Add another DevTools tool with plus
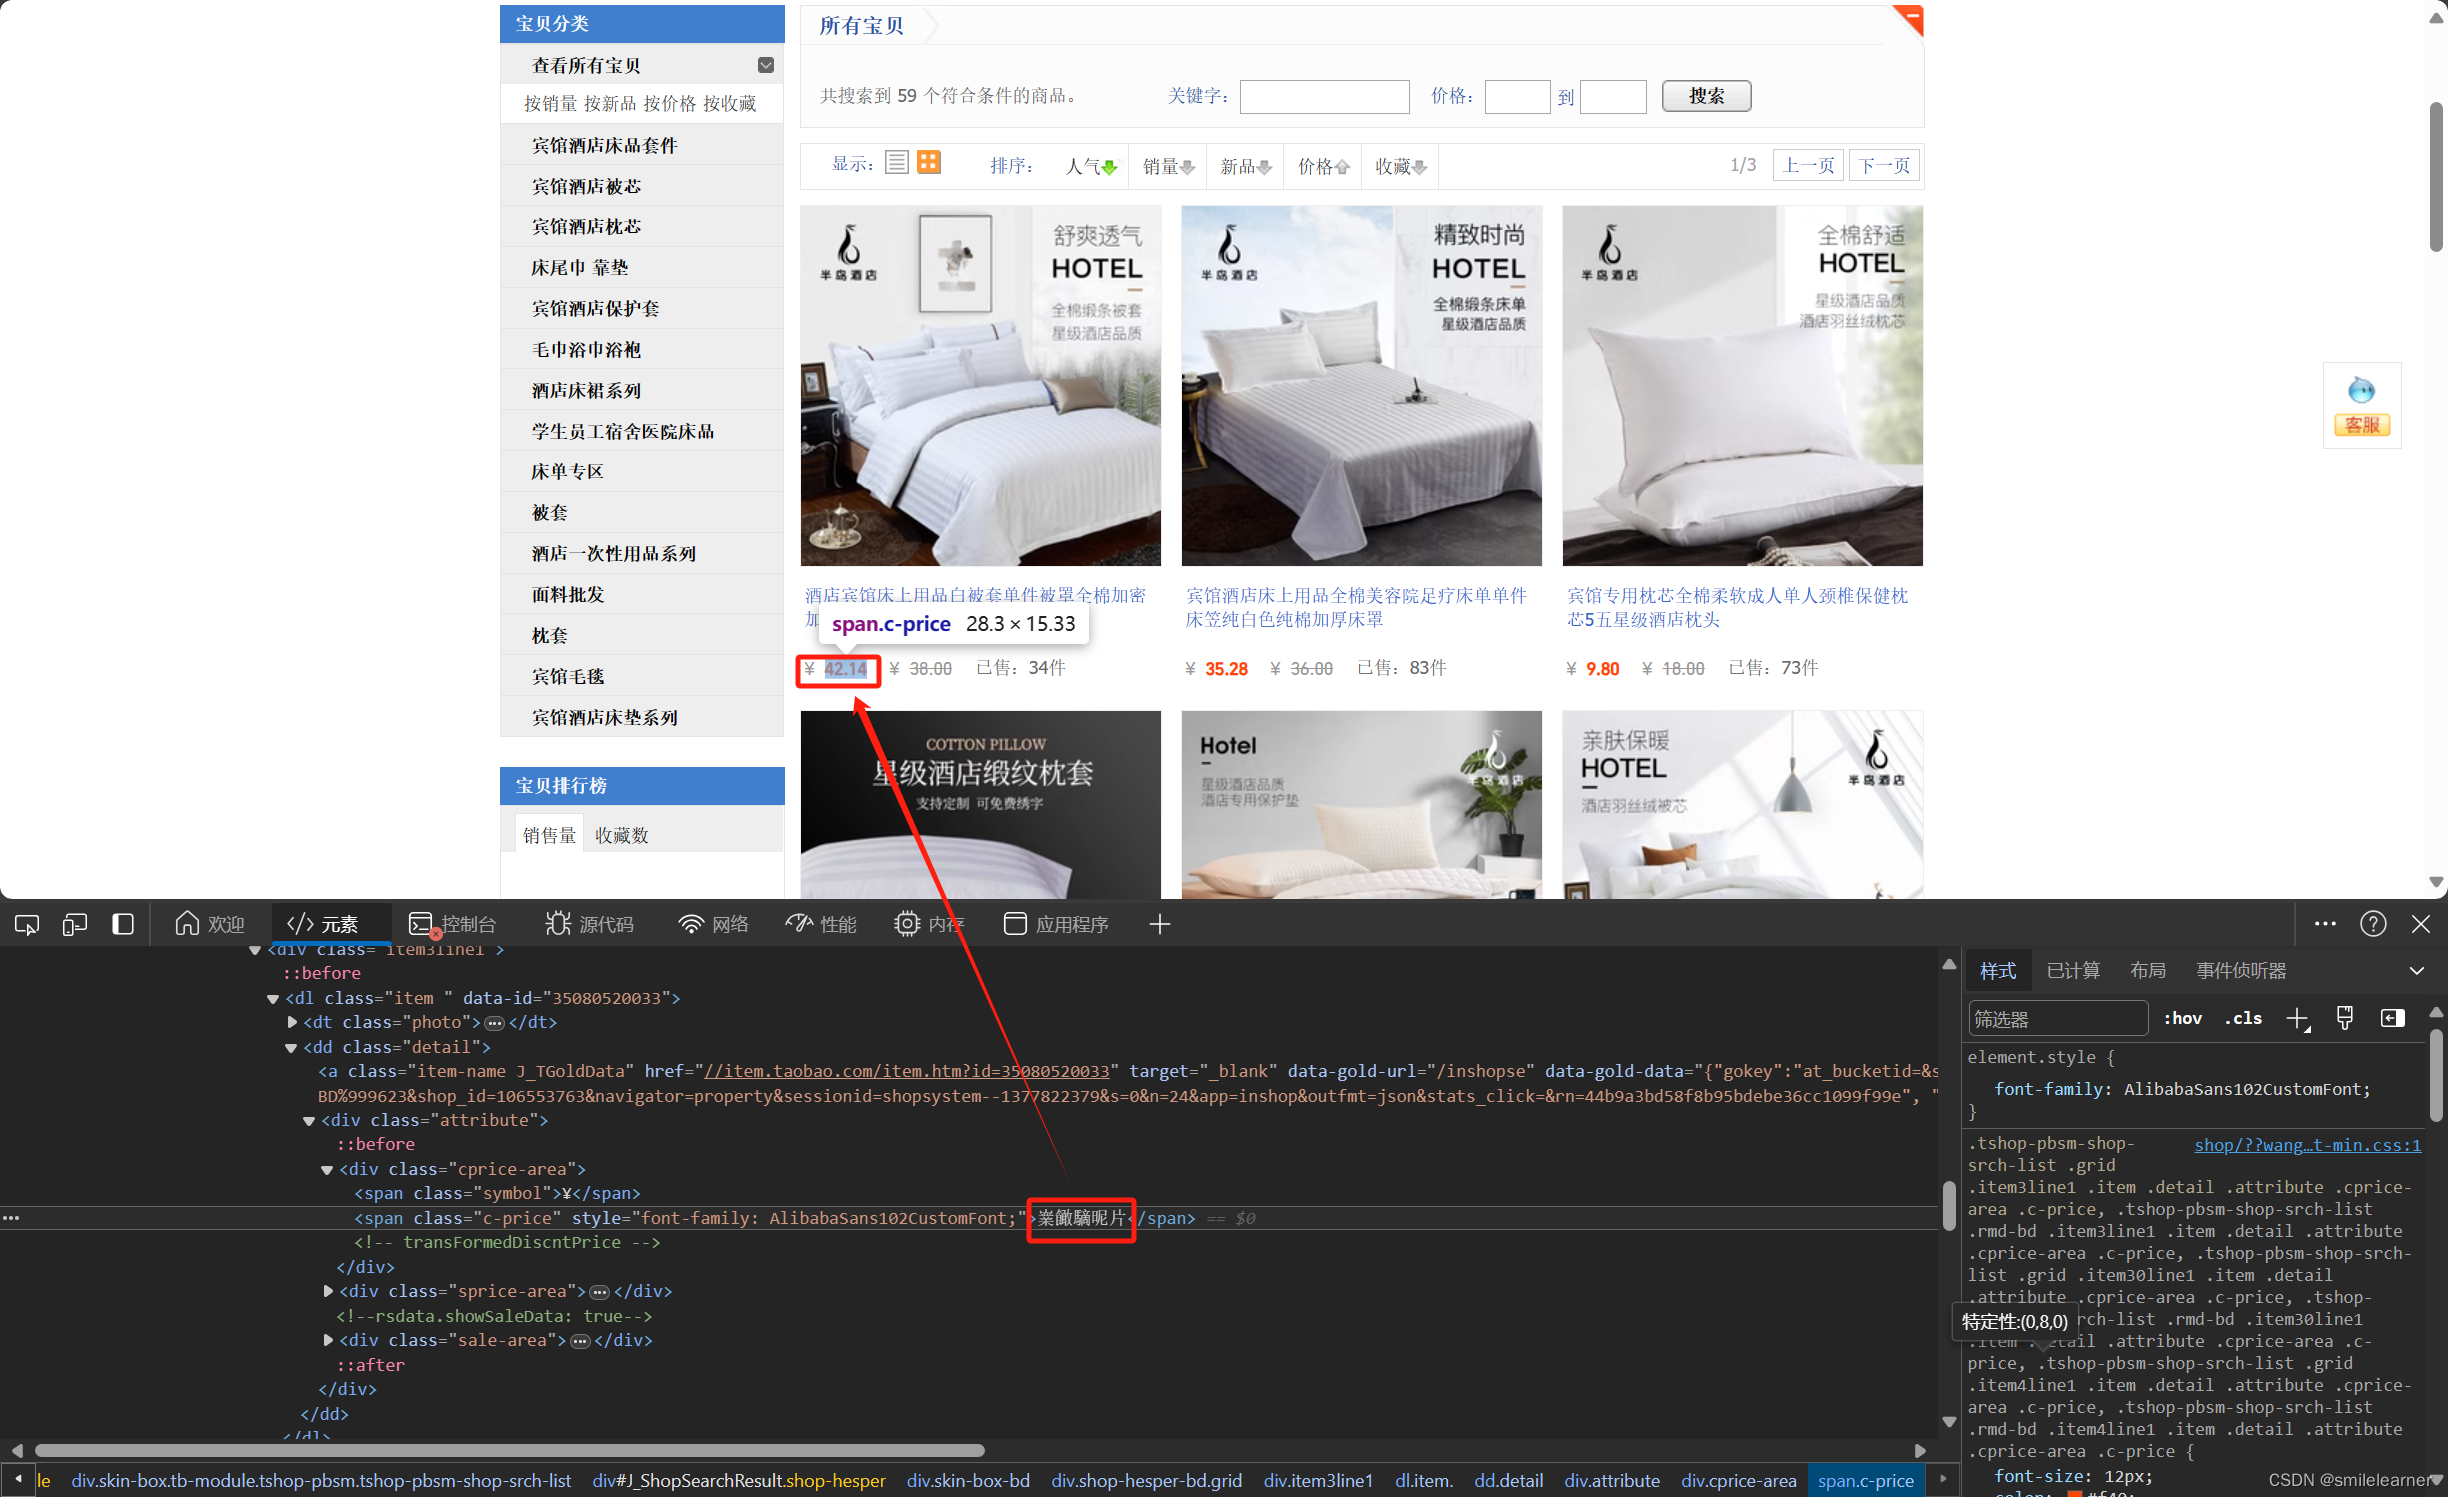 click(x=1160, y=924)
